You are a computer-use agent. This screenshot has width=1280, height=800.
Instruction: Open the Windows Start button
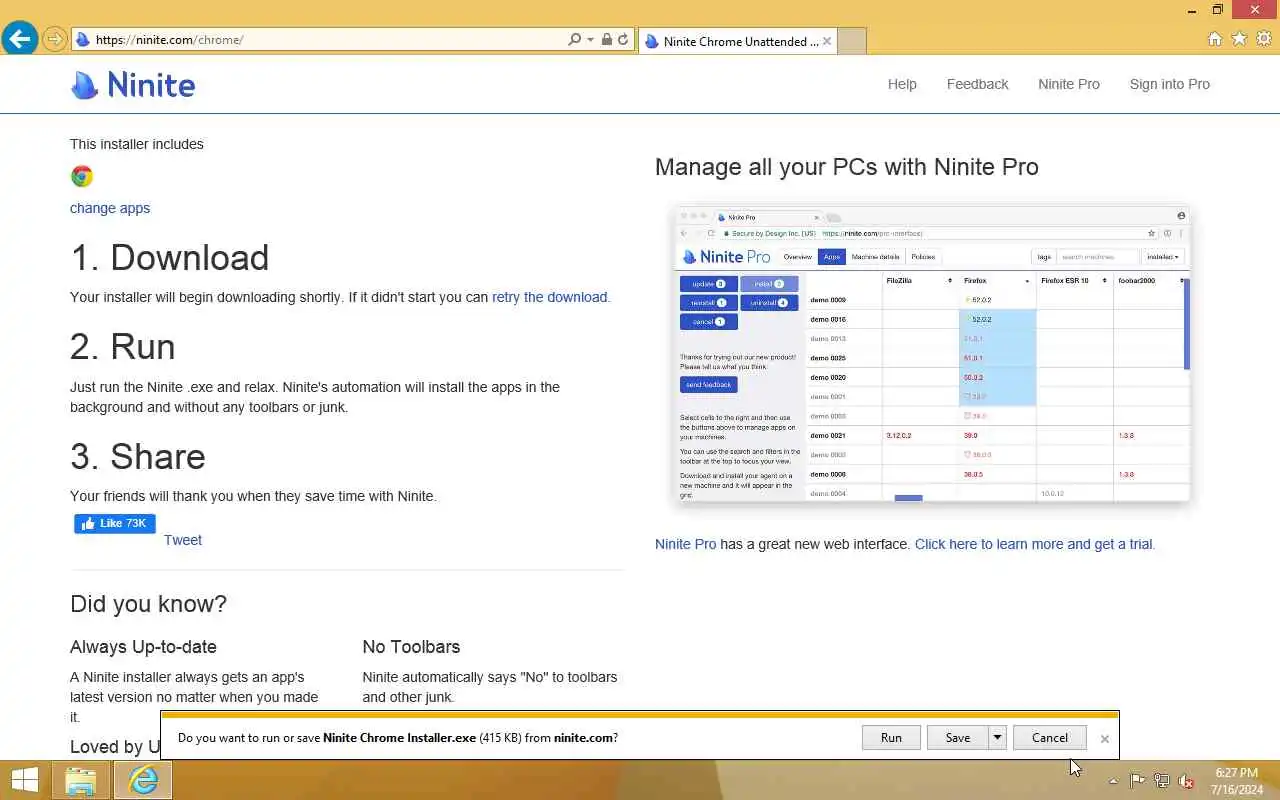(25, 780)
